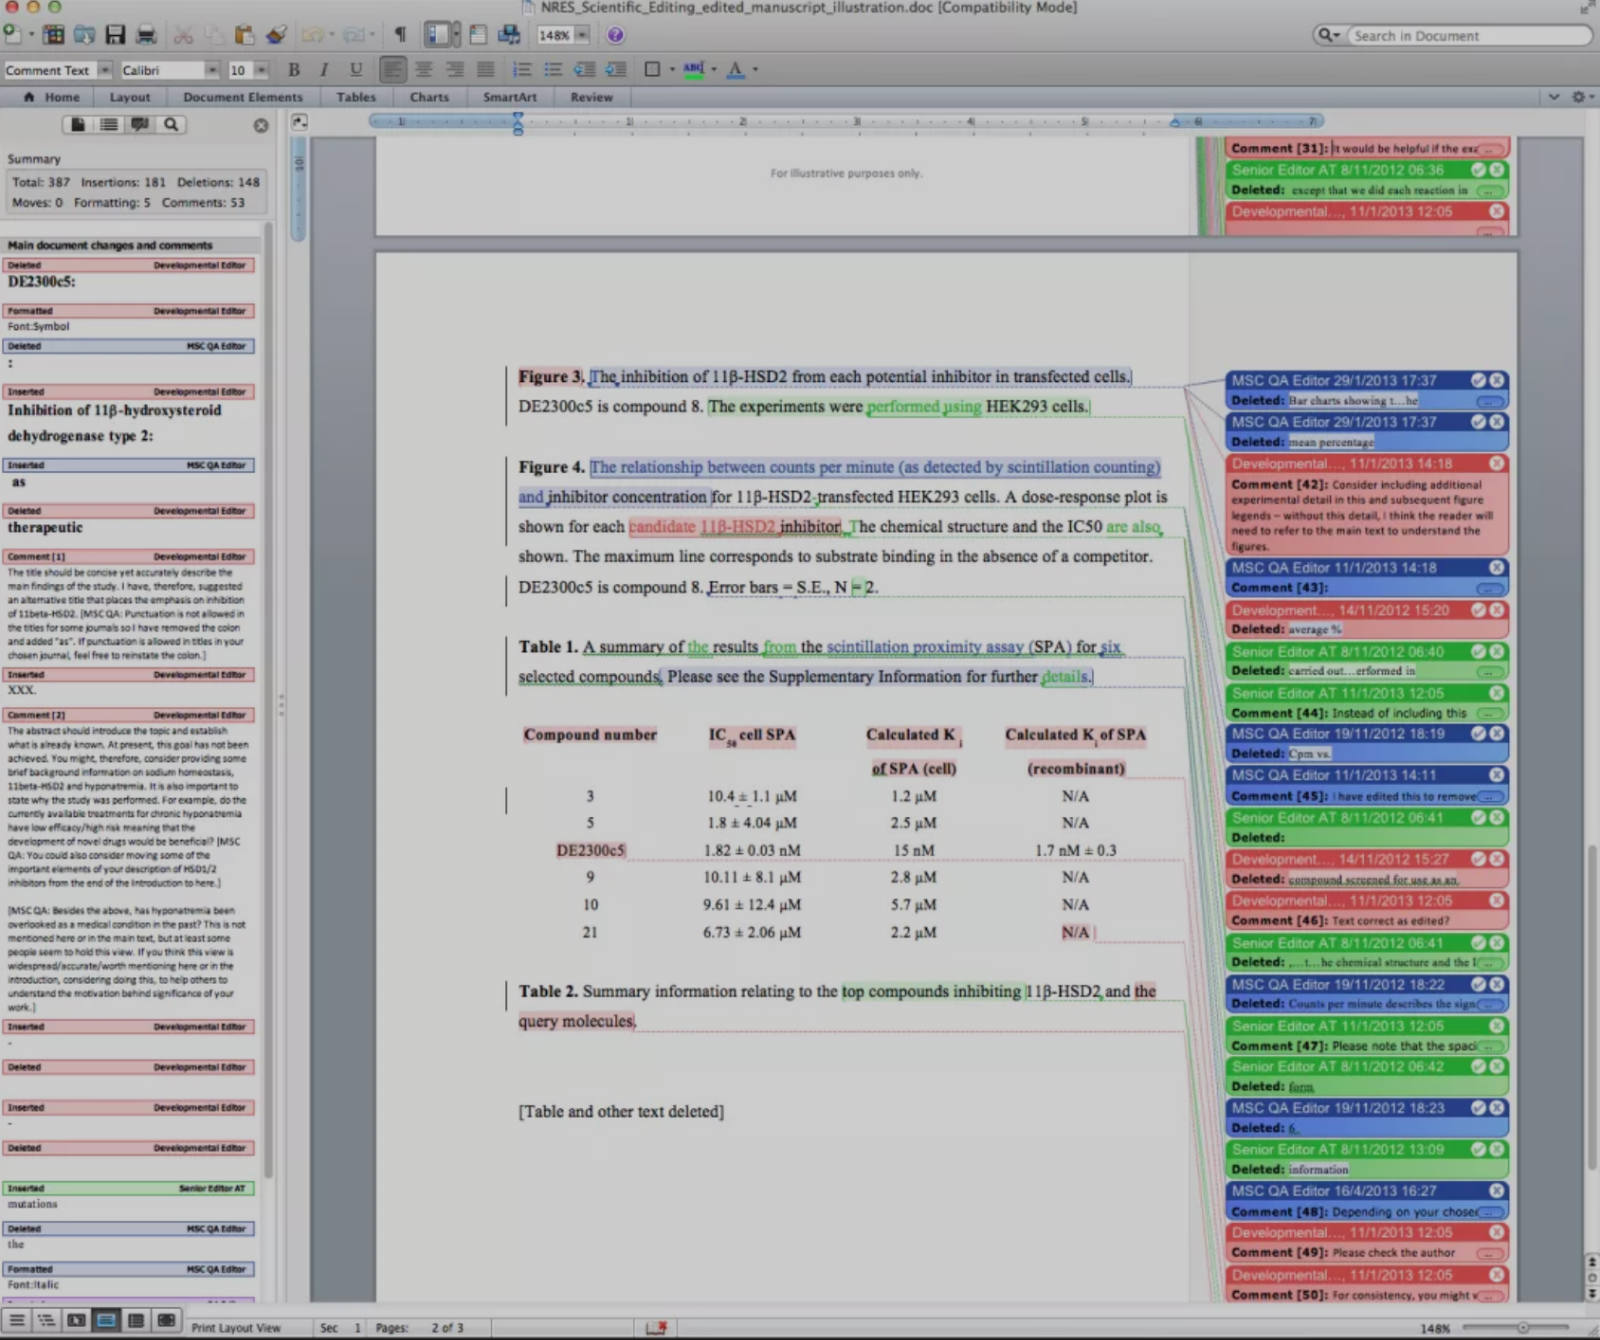Click the Open document folder icon
Screen dimensions: 1600x1340
(x=85, y=35)
